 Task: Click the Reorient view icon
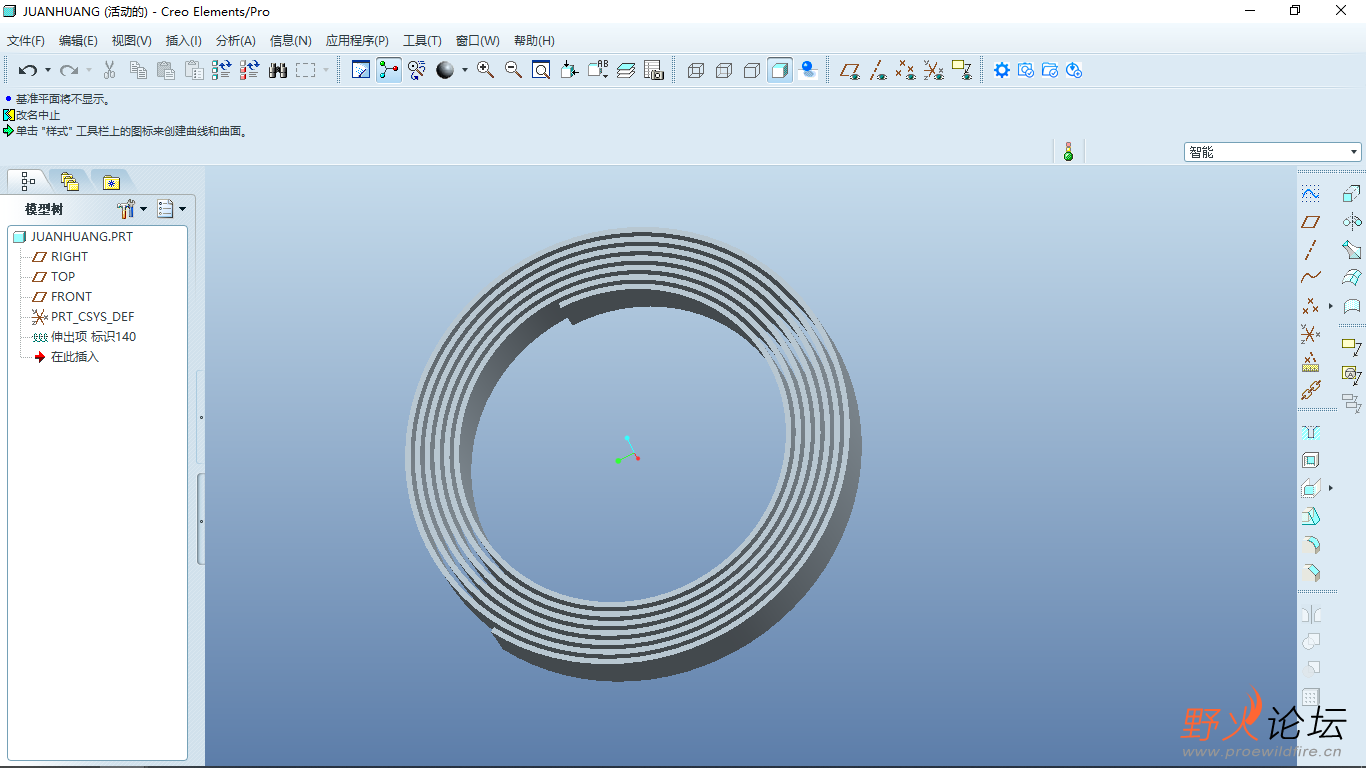tap(569, 70)
